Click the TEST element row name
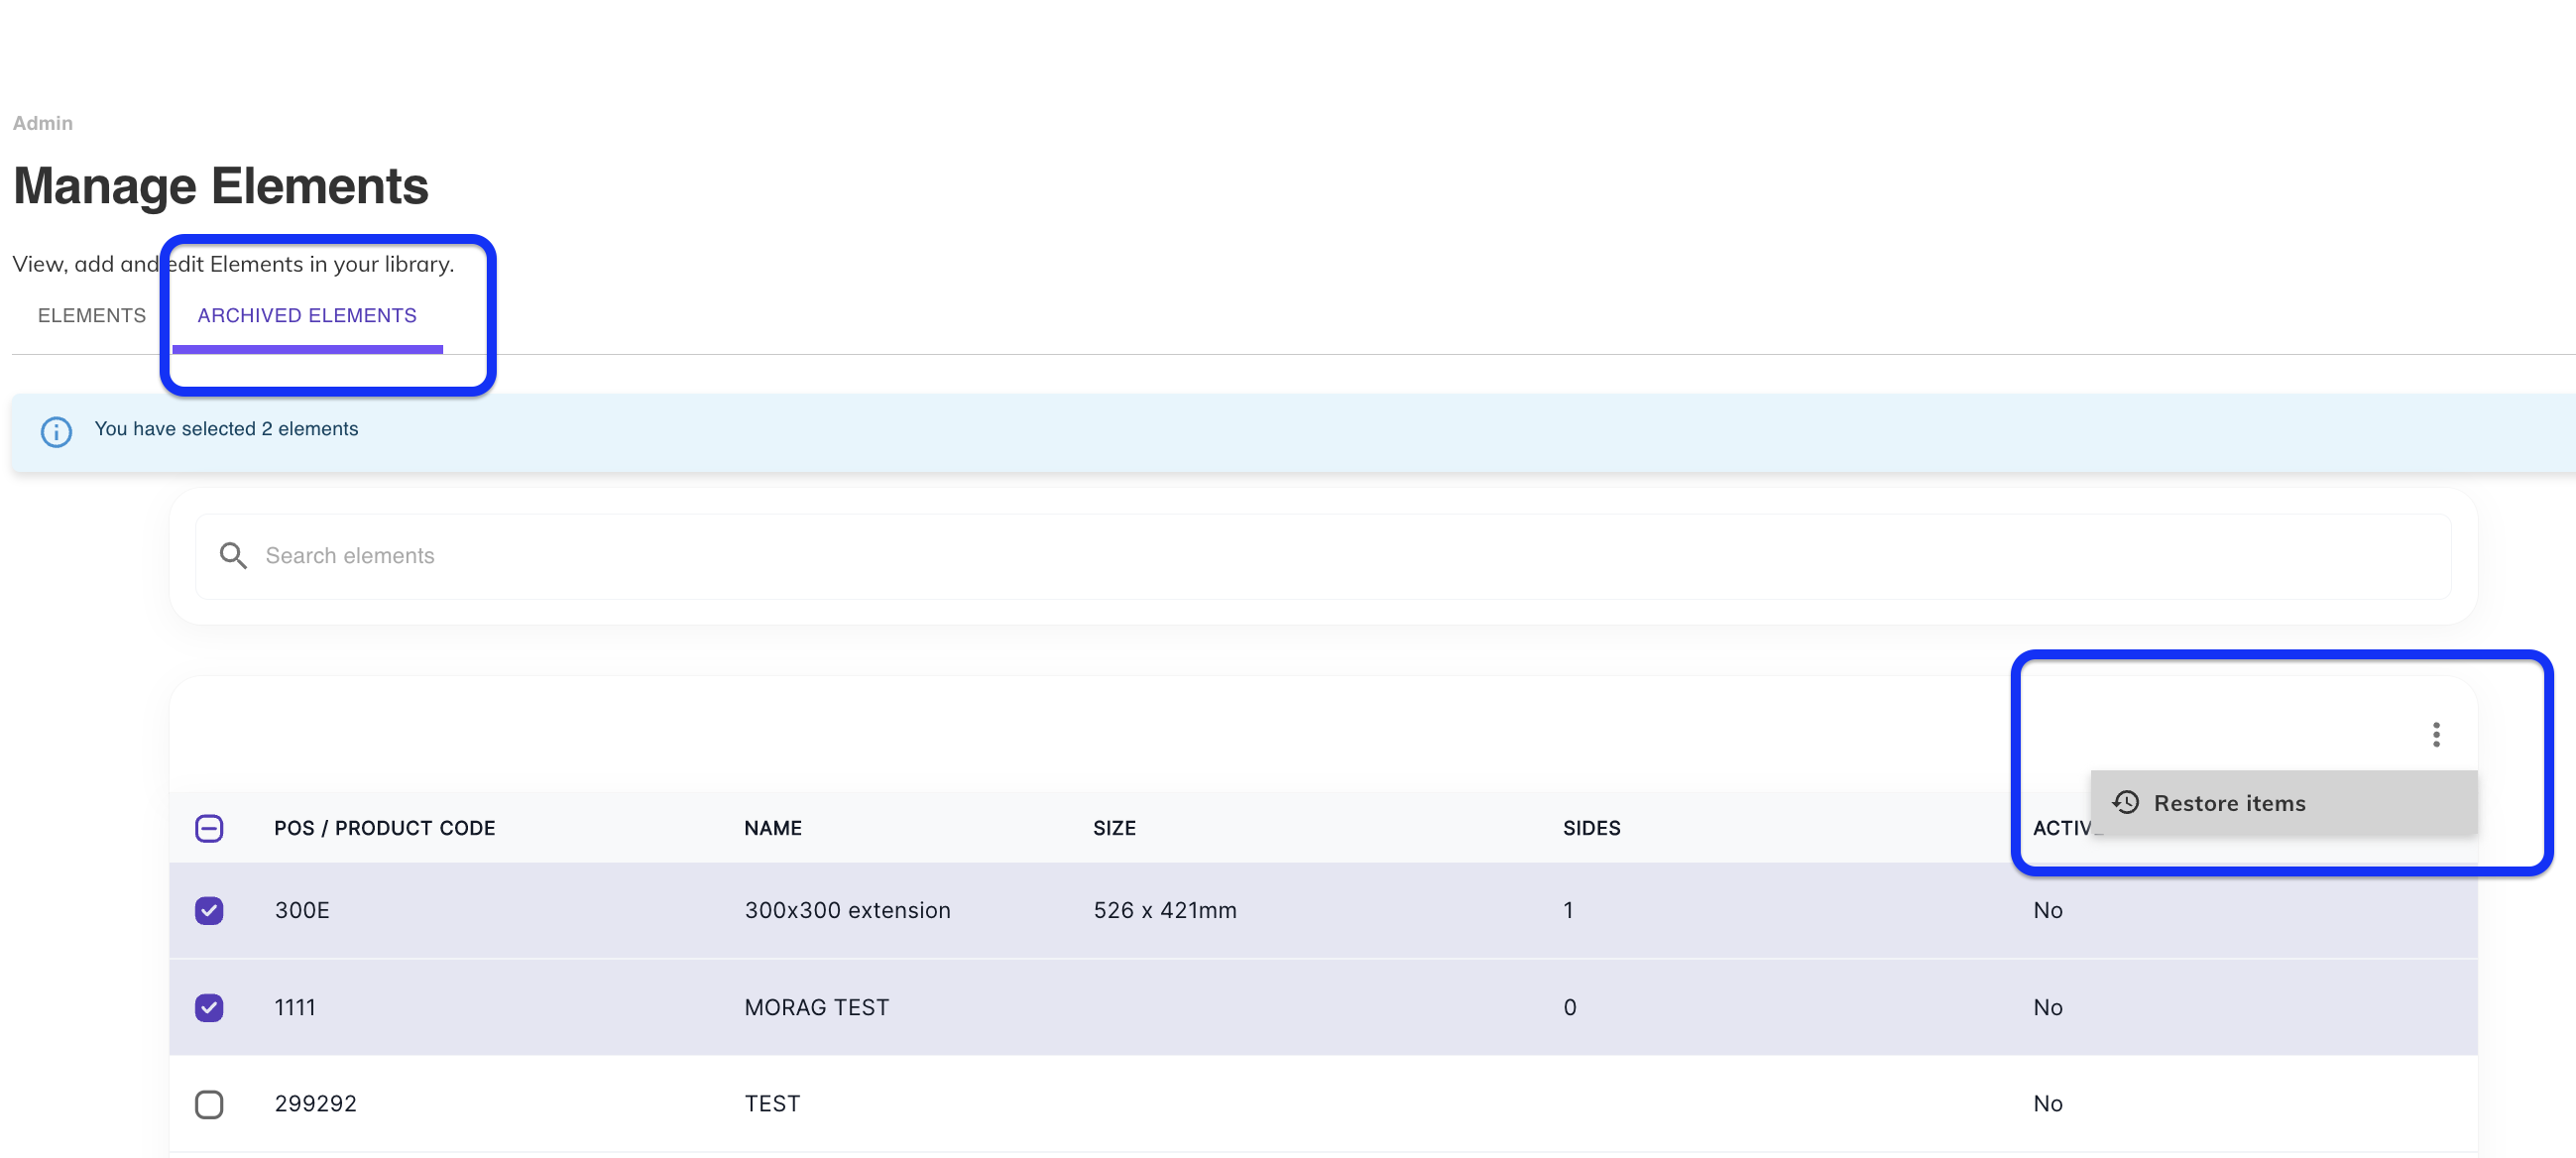The width and height of the screenshot is (2576, 1158). pos(772,1104)
